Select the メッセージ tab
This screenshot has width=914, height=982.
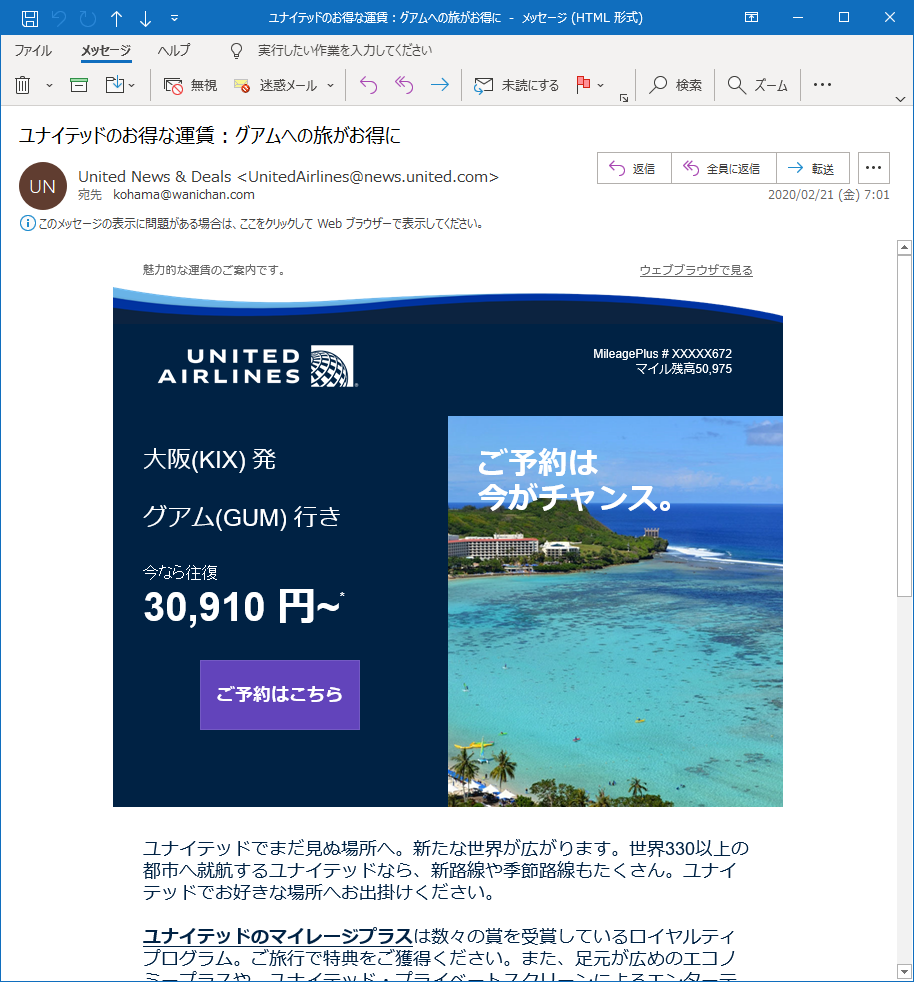point(106,51)
